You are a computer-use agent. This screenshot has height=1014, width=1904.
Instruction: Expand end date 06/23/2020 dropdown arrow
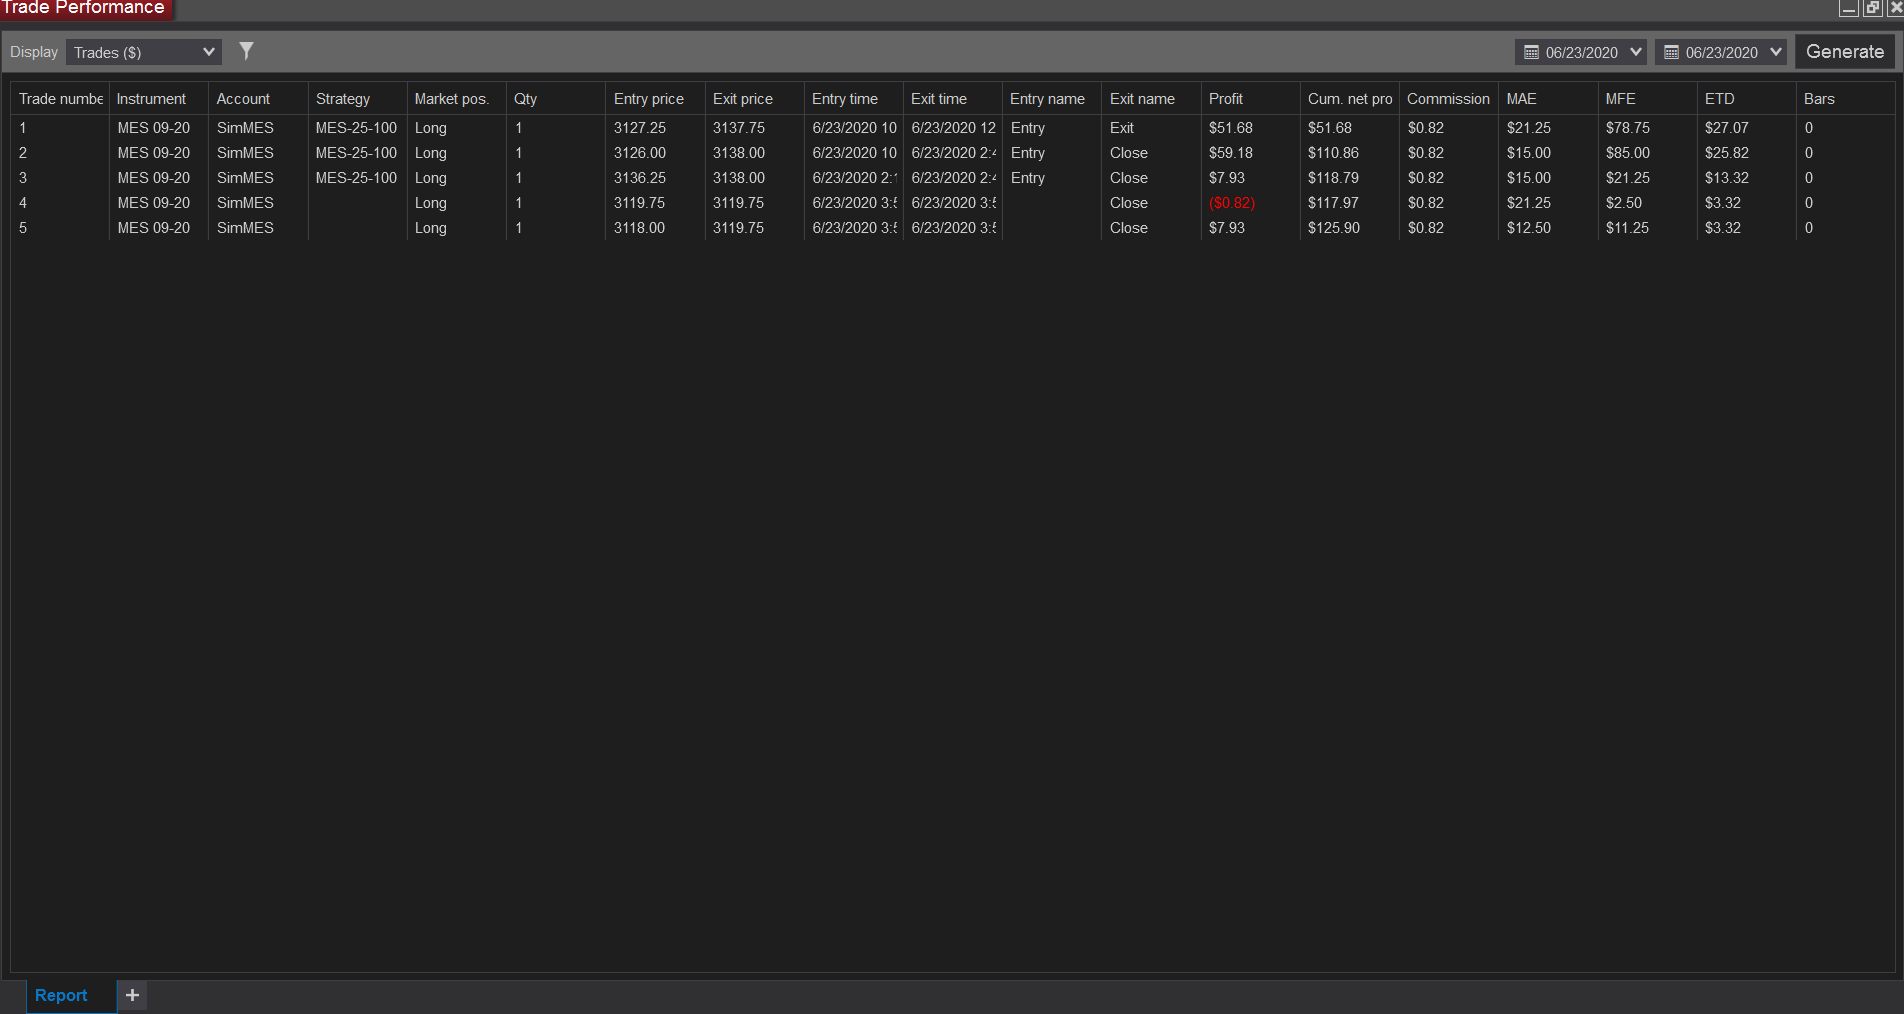[x=1776, y=52]
